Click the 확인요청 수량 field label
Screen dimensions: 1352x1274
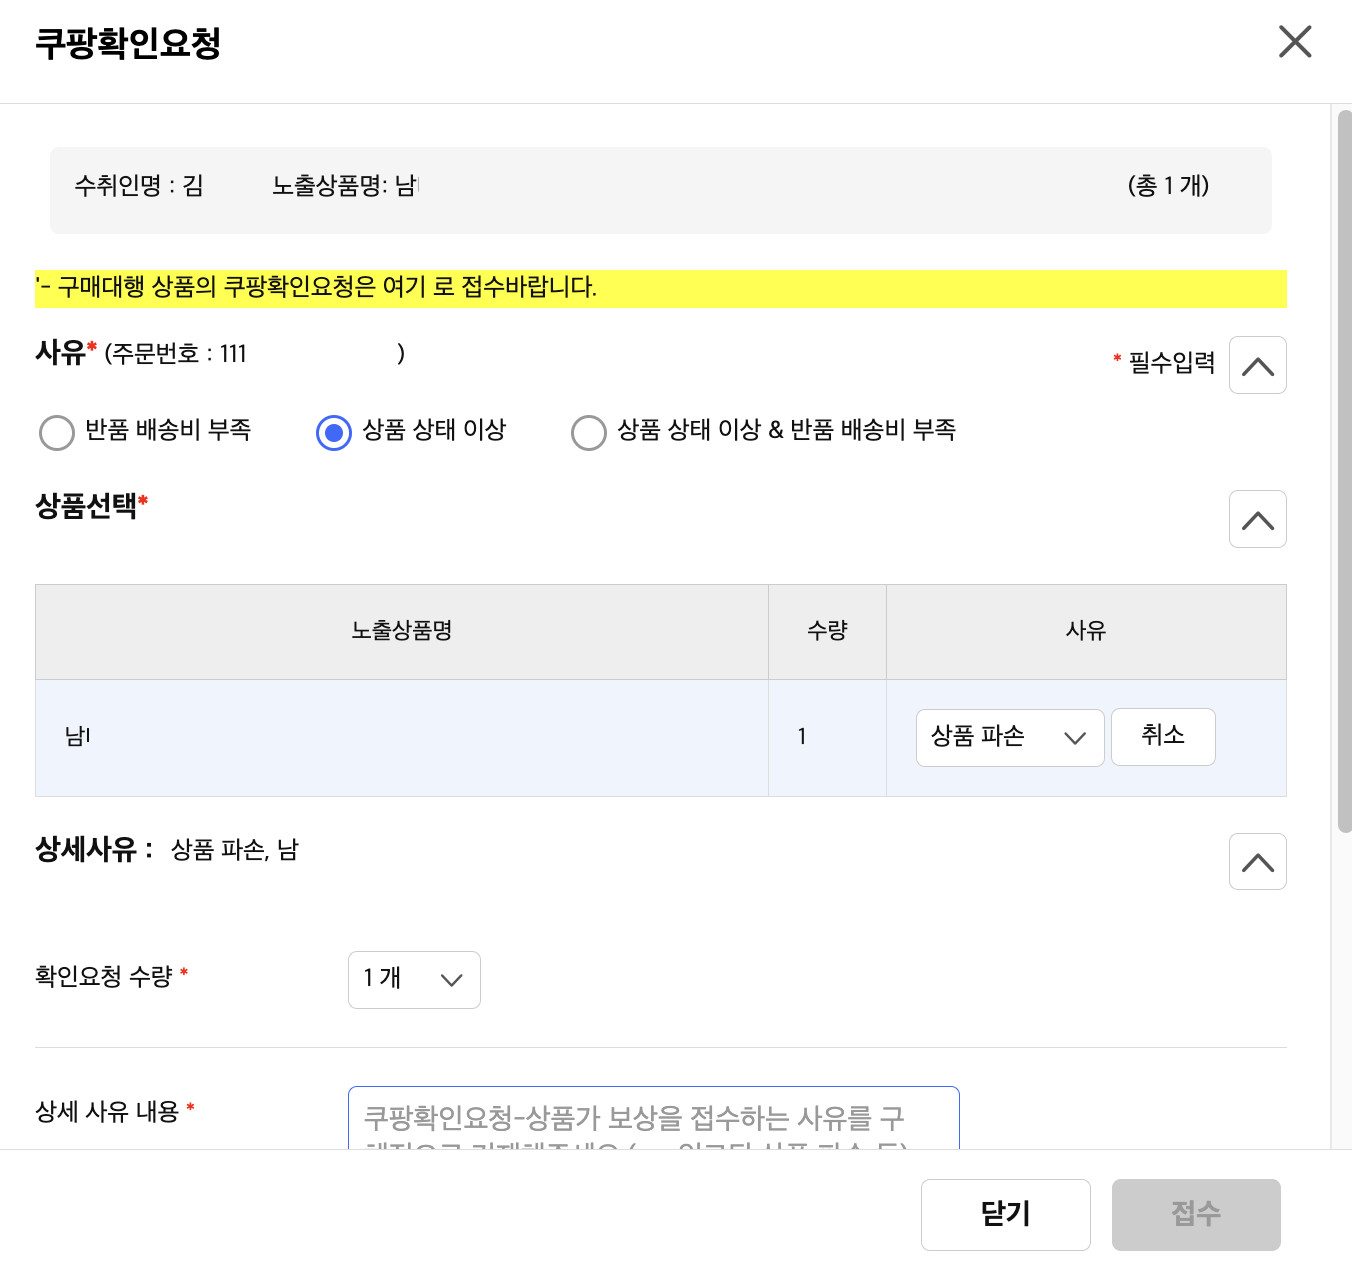[x=104, y=977]
